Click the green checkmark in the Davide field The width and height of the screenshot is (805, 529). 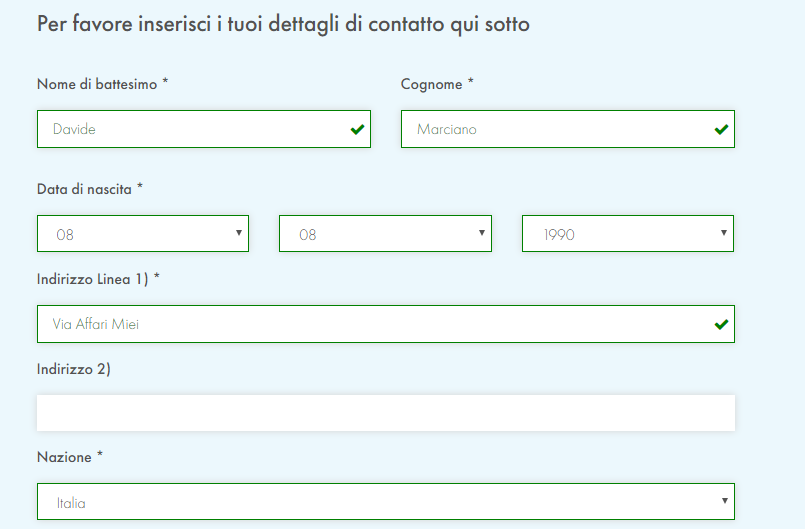click(x=357, y=129)
